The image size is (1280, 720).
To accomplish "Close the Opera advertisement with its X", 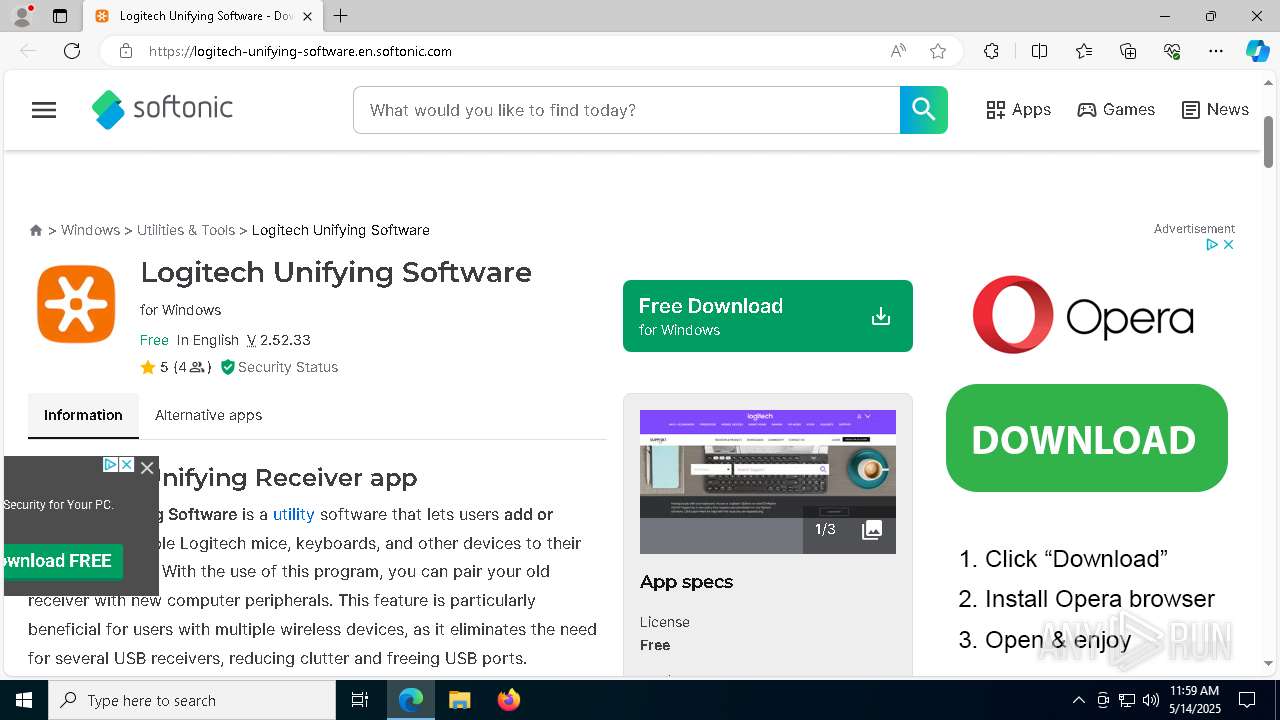I will [1229, 244].
